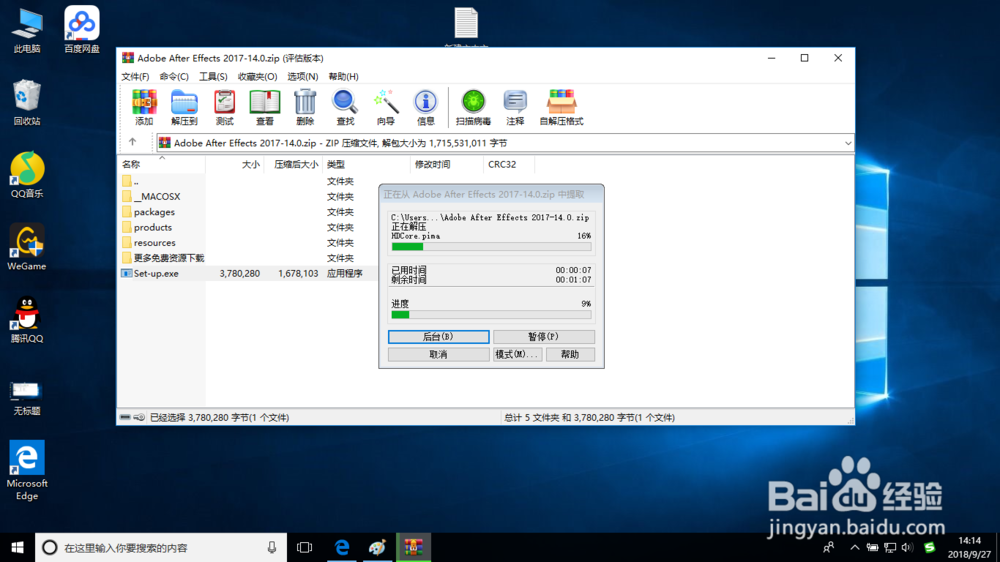Sort by Modified (修改时间) column header
The height and width of the screenshot is (562, 1000).
click(446, 164)
